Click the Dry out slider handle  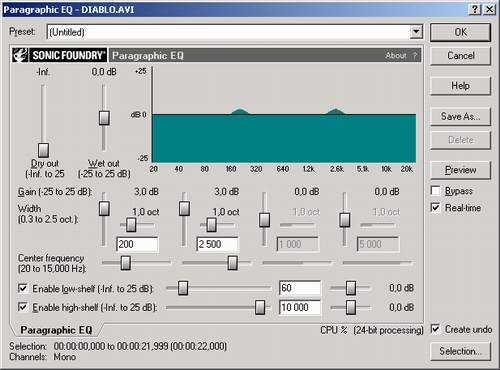[x=43, y=150]
